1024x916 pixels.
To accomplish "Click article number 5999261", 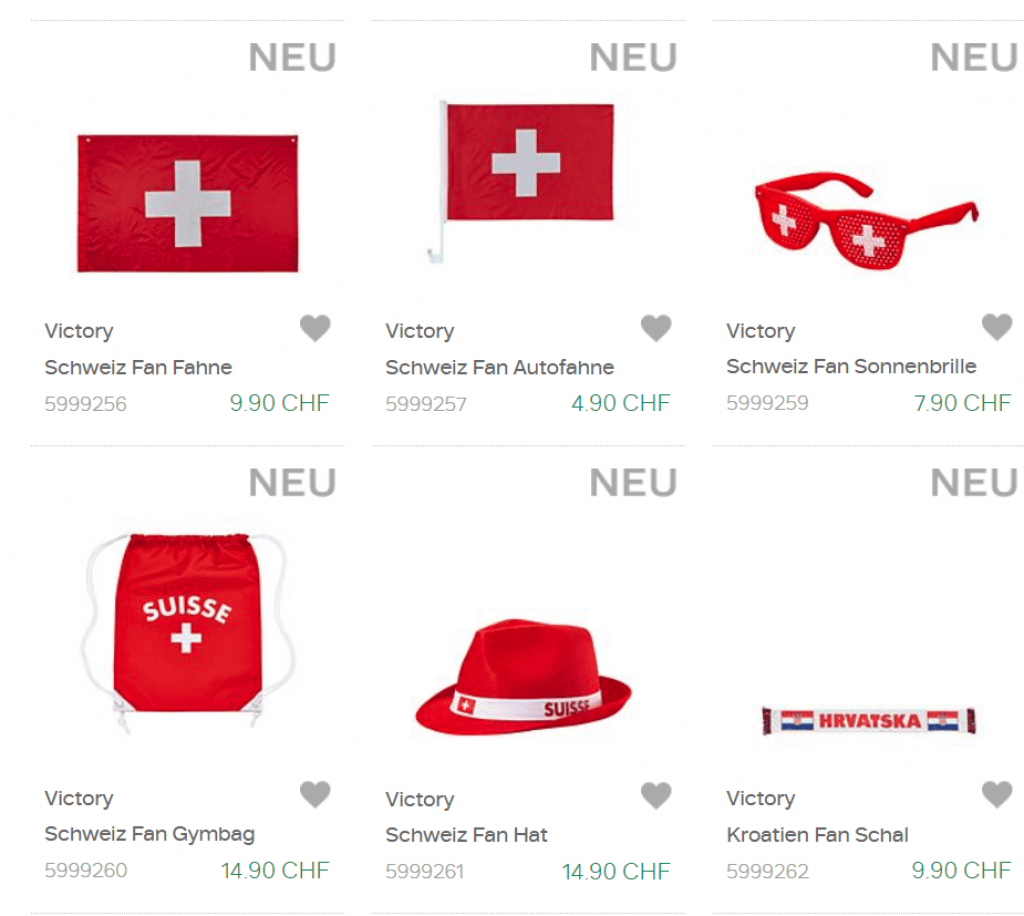I will coord(425,872).
